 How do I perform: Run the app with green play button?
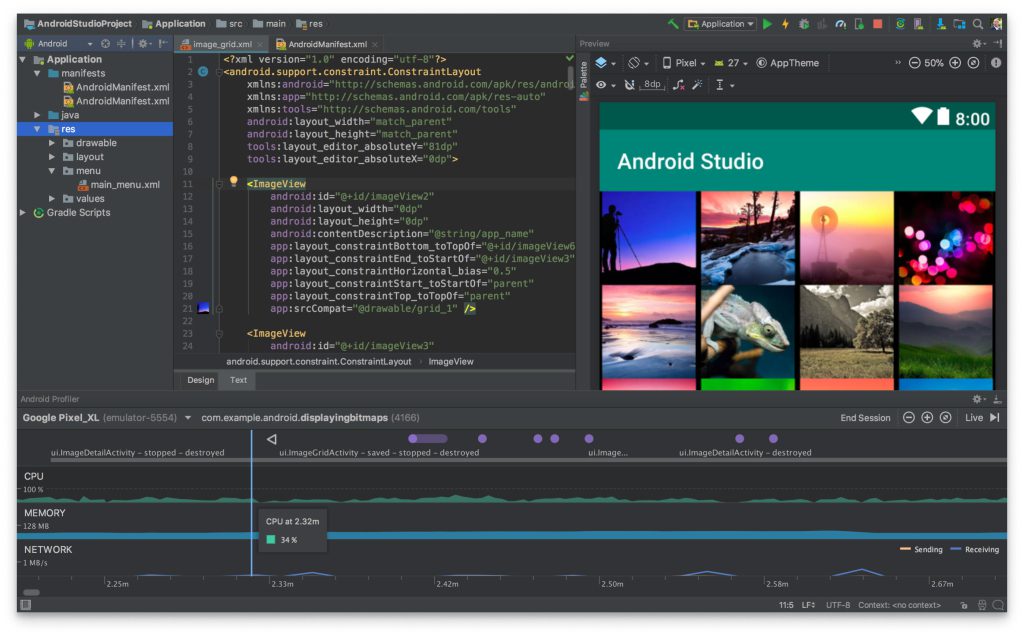tap(767, 24)
